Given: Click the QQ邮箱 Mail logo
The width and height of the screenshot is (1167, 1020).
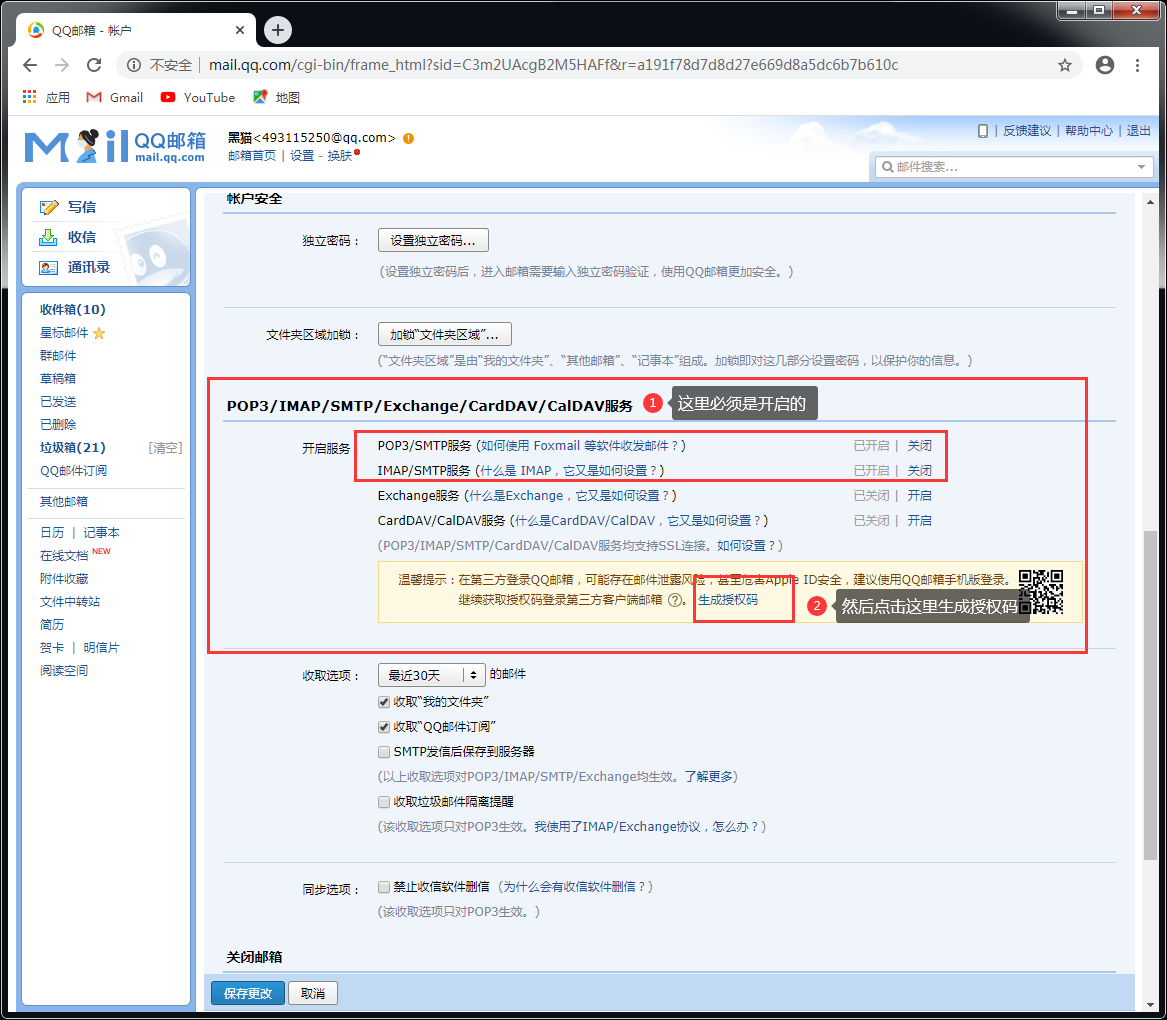Looking at the screenshot, I should point(115,146).
